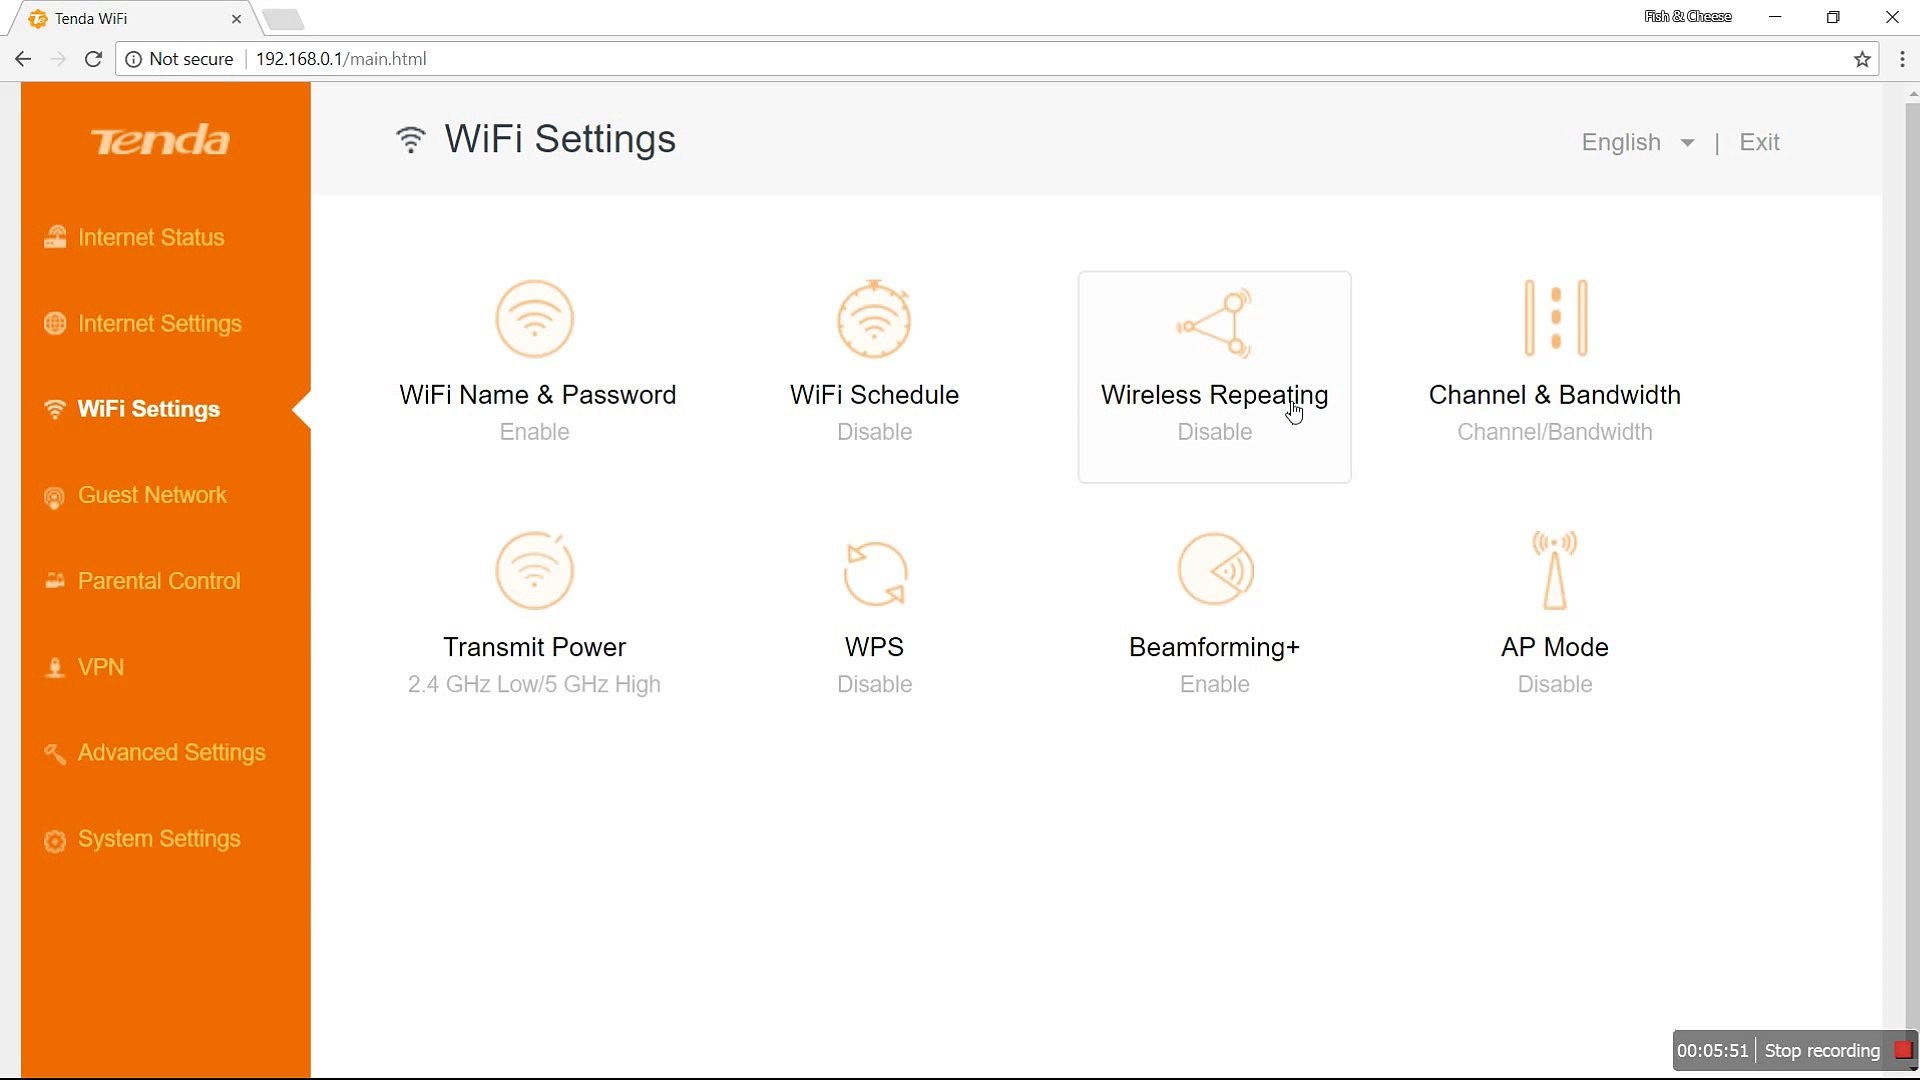Screen dimensions: 1920x1080
Task: Click the WPS sync arrows icon
Action: pos(874,573)
